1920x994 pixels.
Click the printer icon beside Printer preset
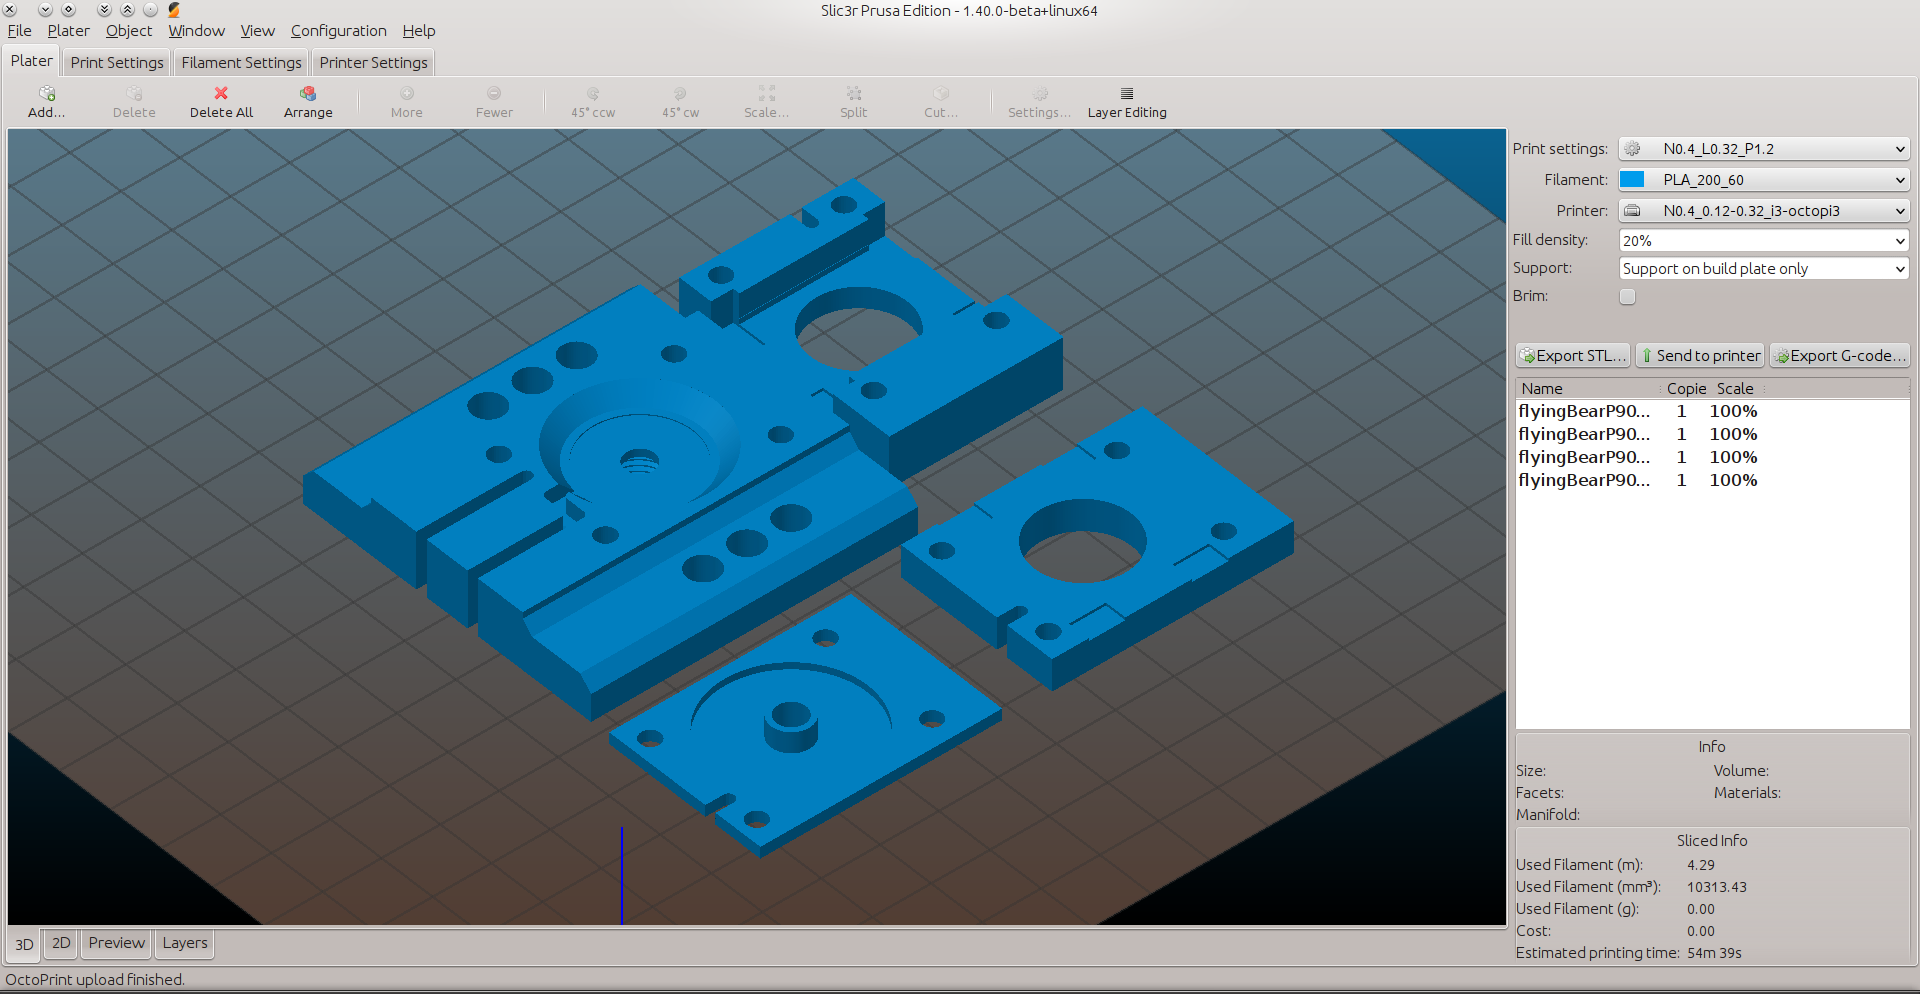(x=1633, y=211)
